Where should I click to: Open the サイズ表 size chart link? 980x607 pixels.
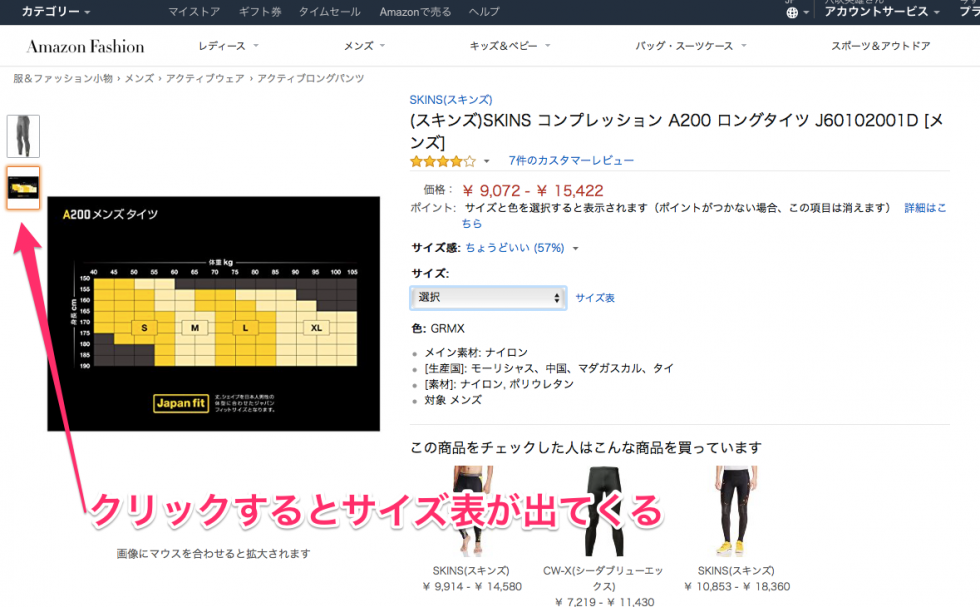pyautogui.click(x=594, y=298)
